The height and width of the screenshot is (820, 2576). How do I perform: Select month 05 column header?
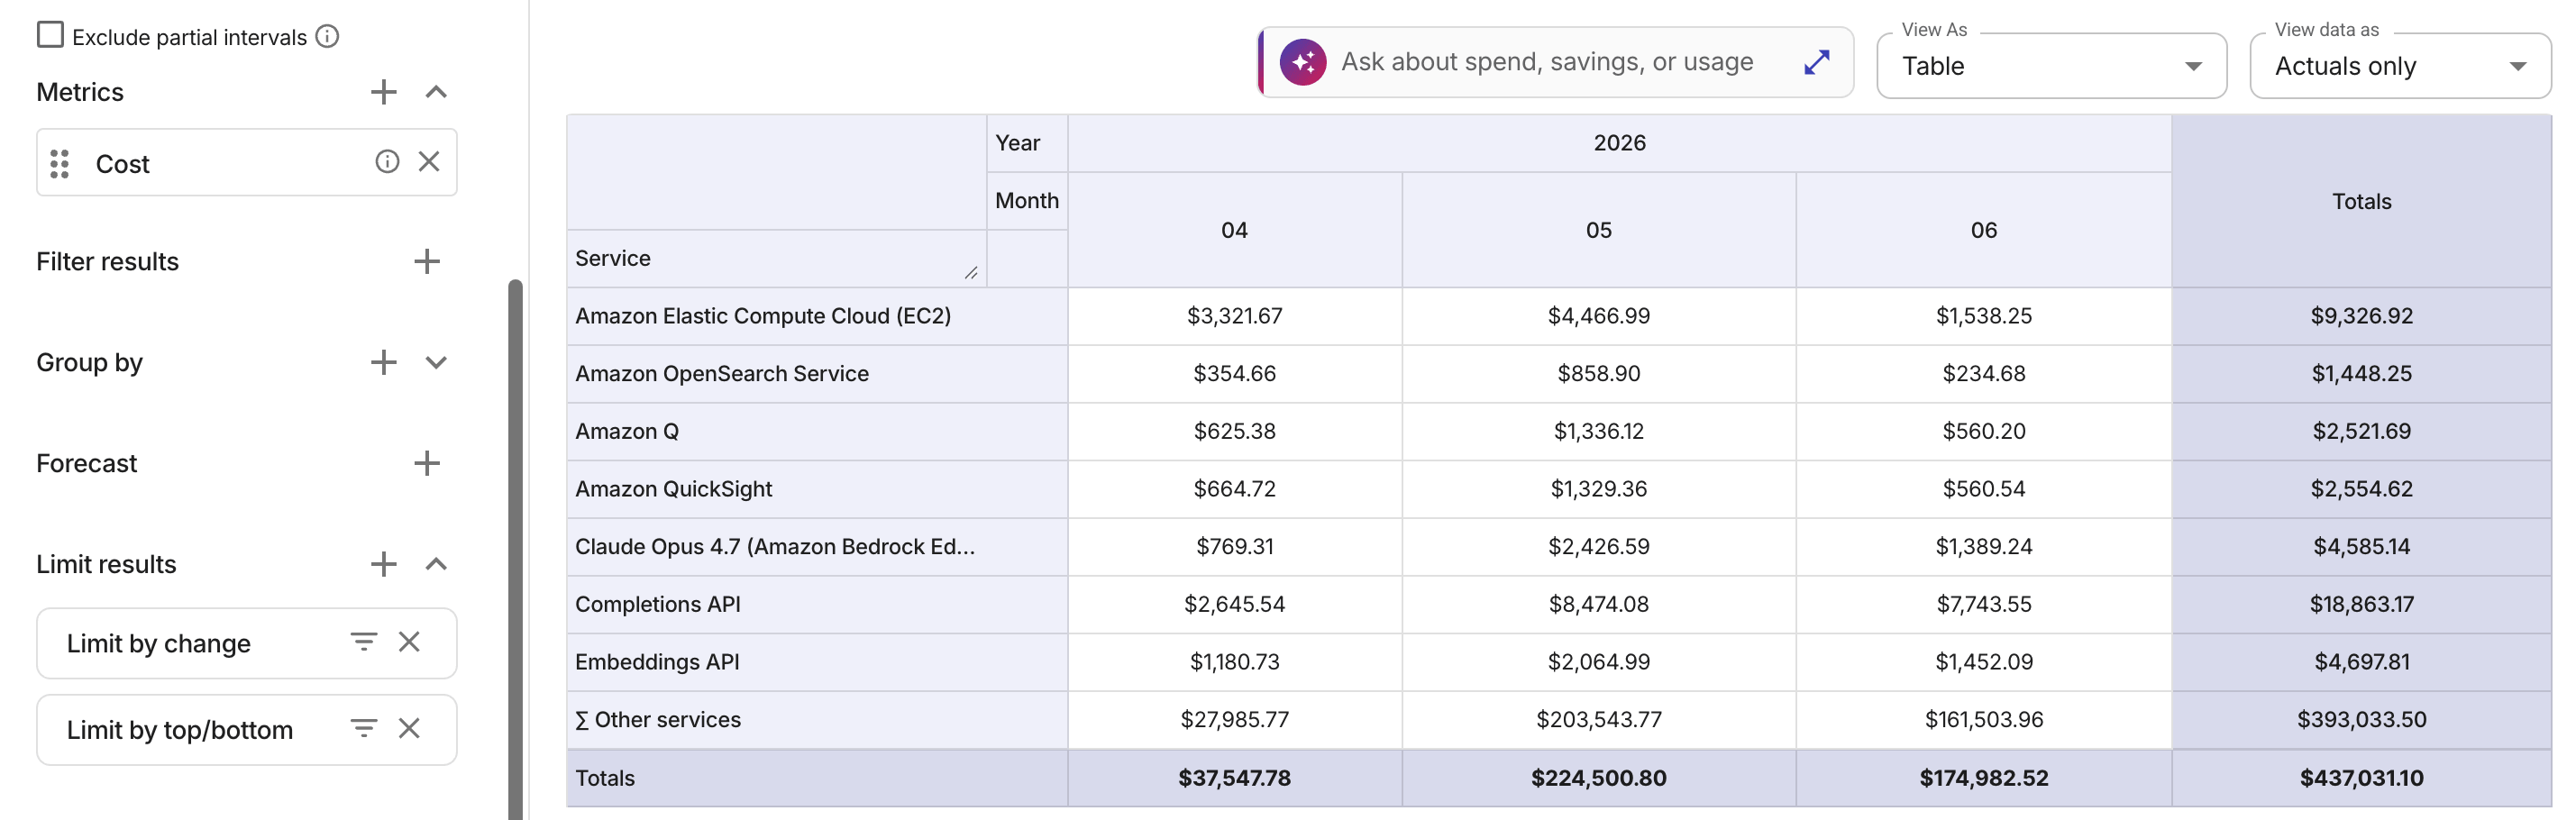point(1598,230)
